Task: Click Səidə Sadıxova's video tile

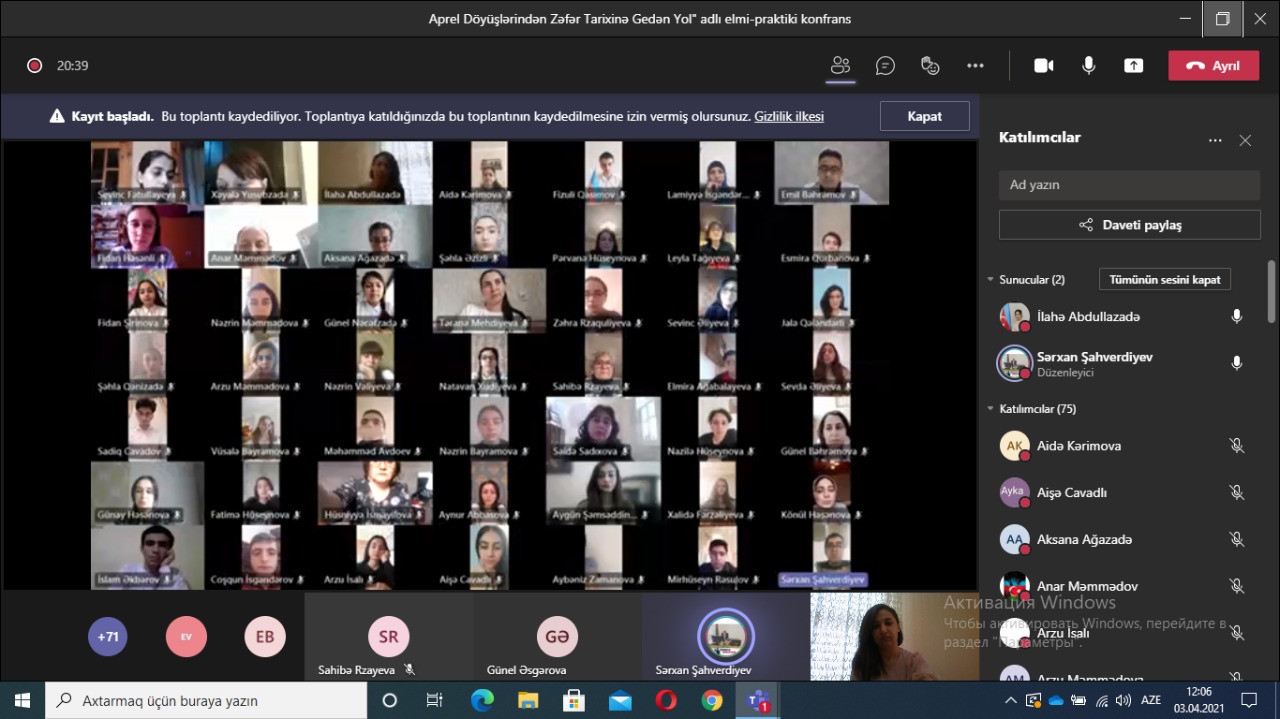Action: click(604, 429)
